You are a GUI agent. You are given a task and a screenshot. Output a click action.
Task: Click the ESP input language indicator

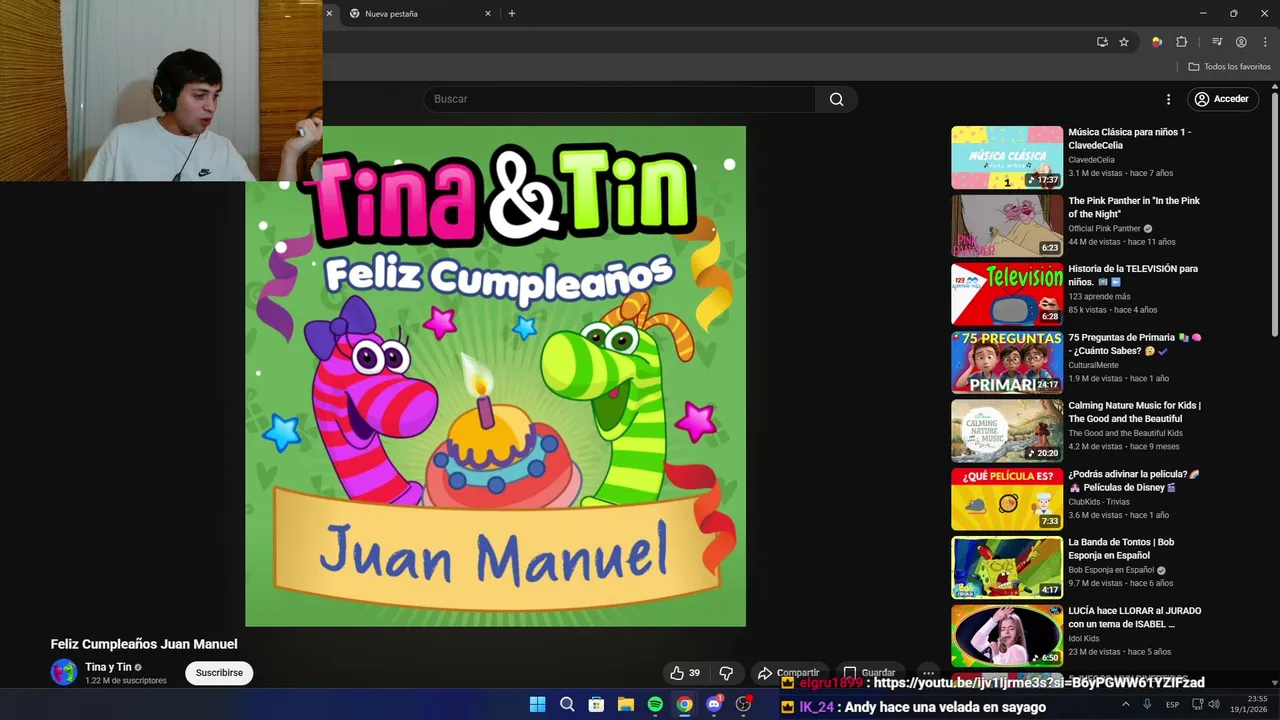pos(1172,705)
